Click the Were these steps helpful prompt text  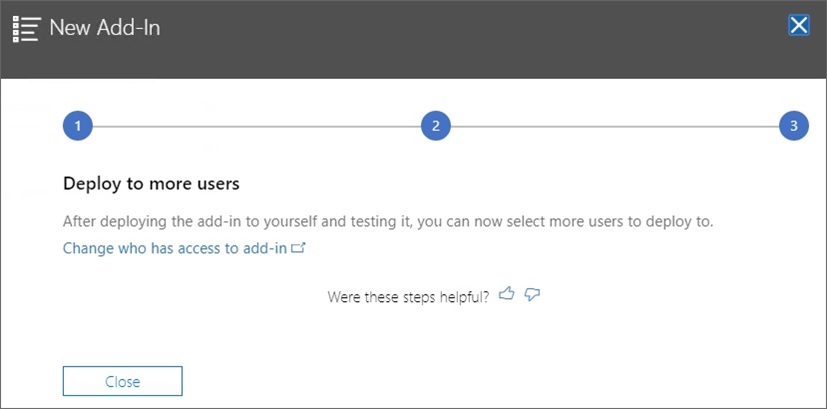pos(408,297)
